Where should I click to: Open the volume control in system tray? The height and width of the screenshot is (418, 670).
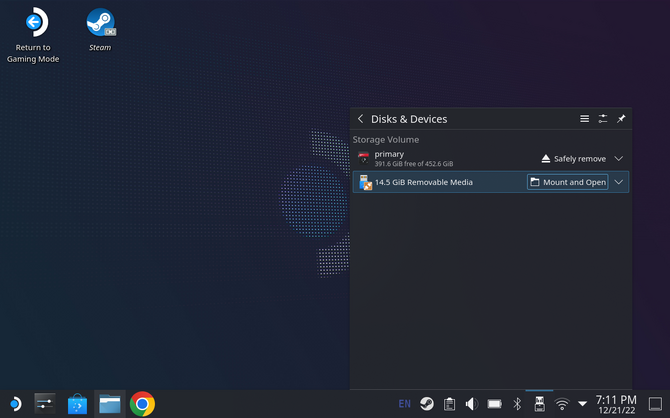point(472,404)
